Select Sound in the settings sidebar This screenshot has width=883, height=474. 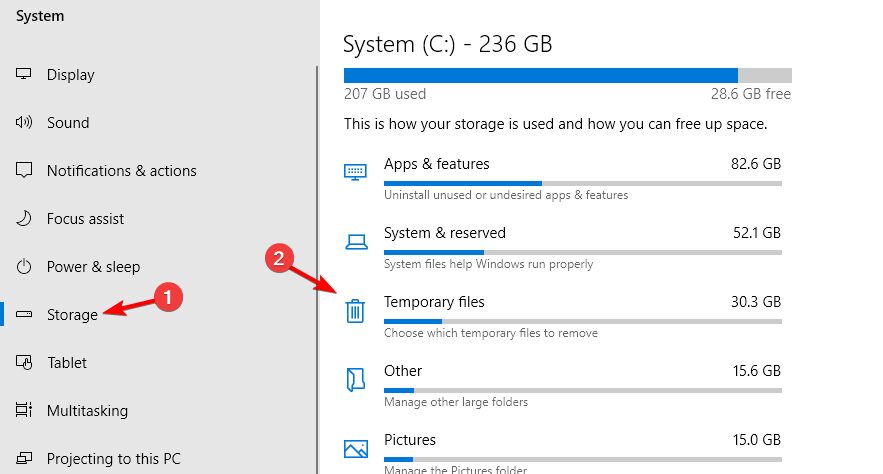[68, 123]
